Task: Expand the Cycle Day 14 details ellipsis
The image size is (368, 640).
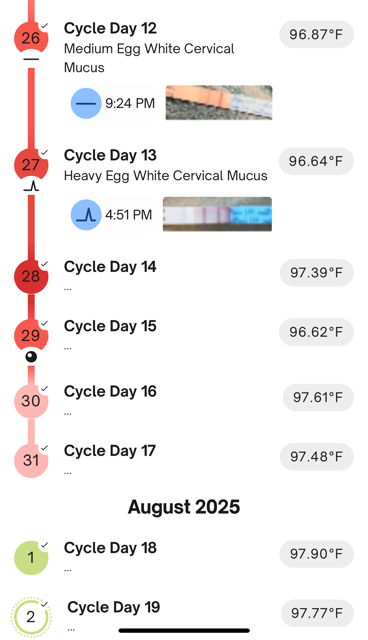Action: 68,289
